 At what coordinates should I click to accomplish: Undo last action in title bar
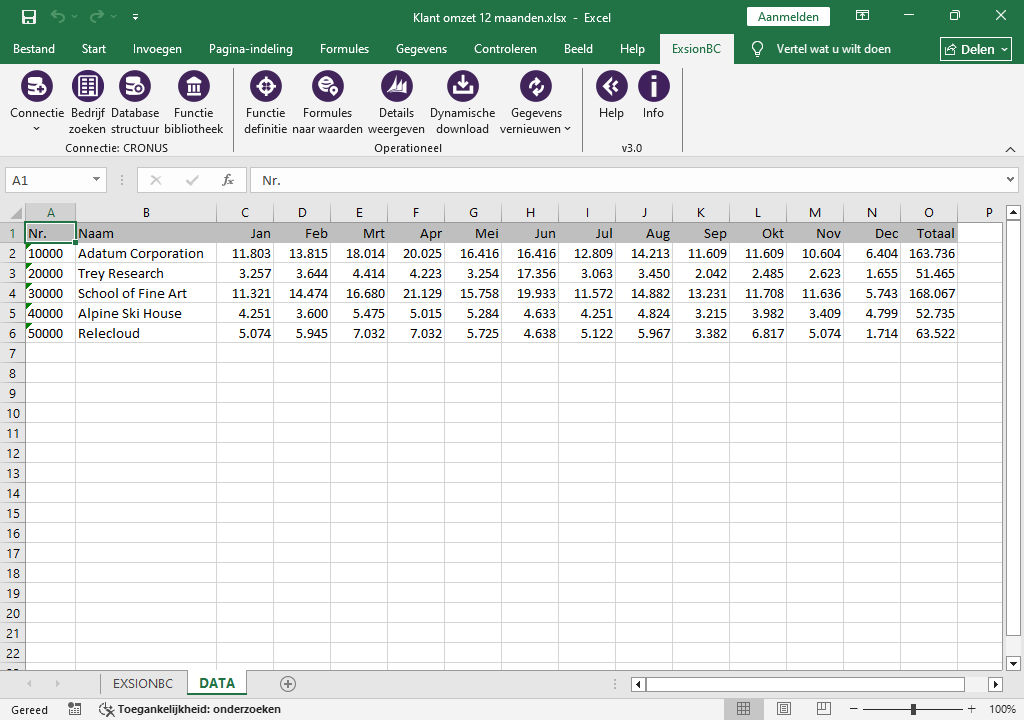[57, 17]
